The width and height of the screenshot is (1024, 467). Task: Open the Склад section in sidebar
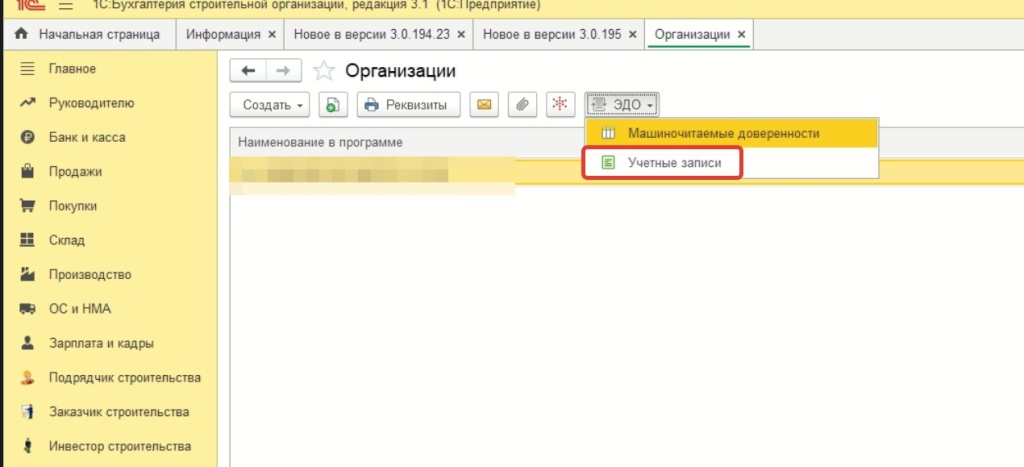[x=67, y=240]
